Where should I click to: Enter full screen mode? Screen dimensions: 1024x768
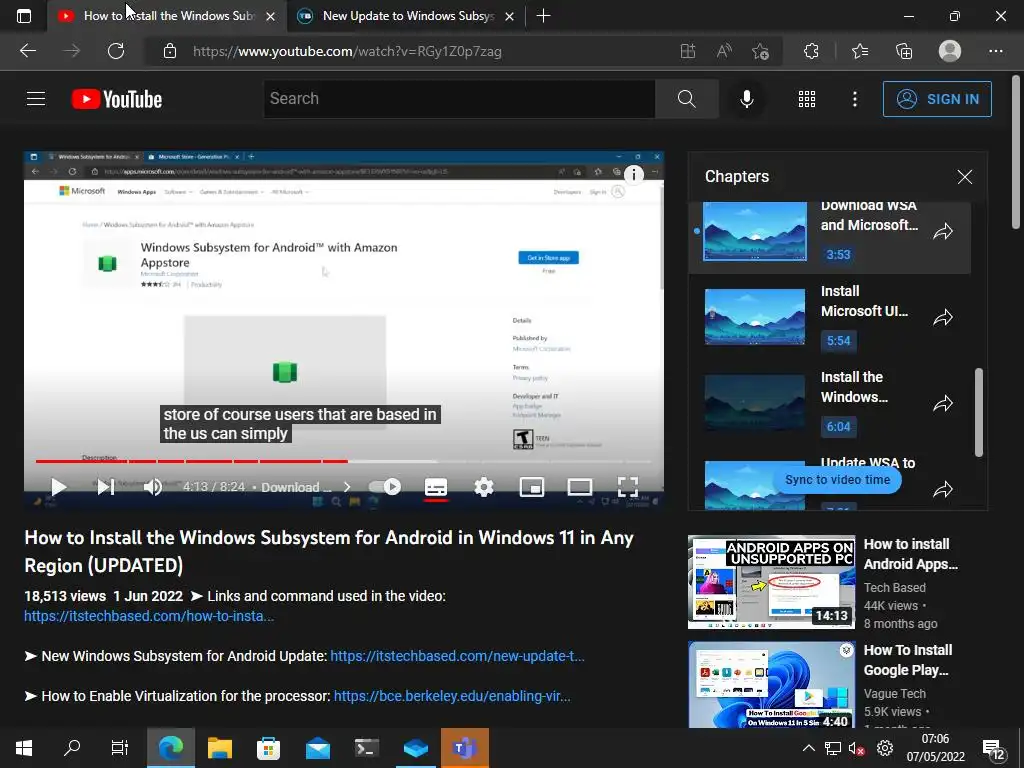coord(628,487)
